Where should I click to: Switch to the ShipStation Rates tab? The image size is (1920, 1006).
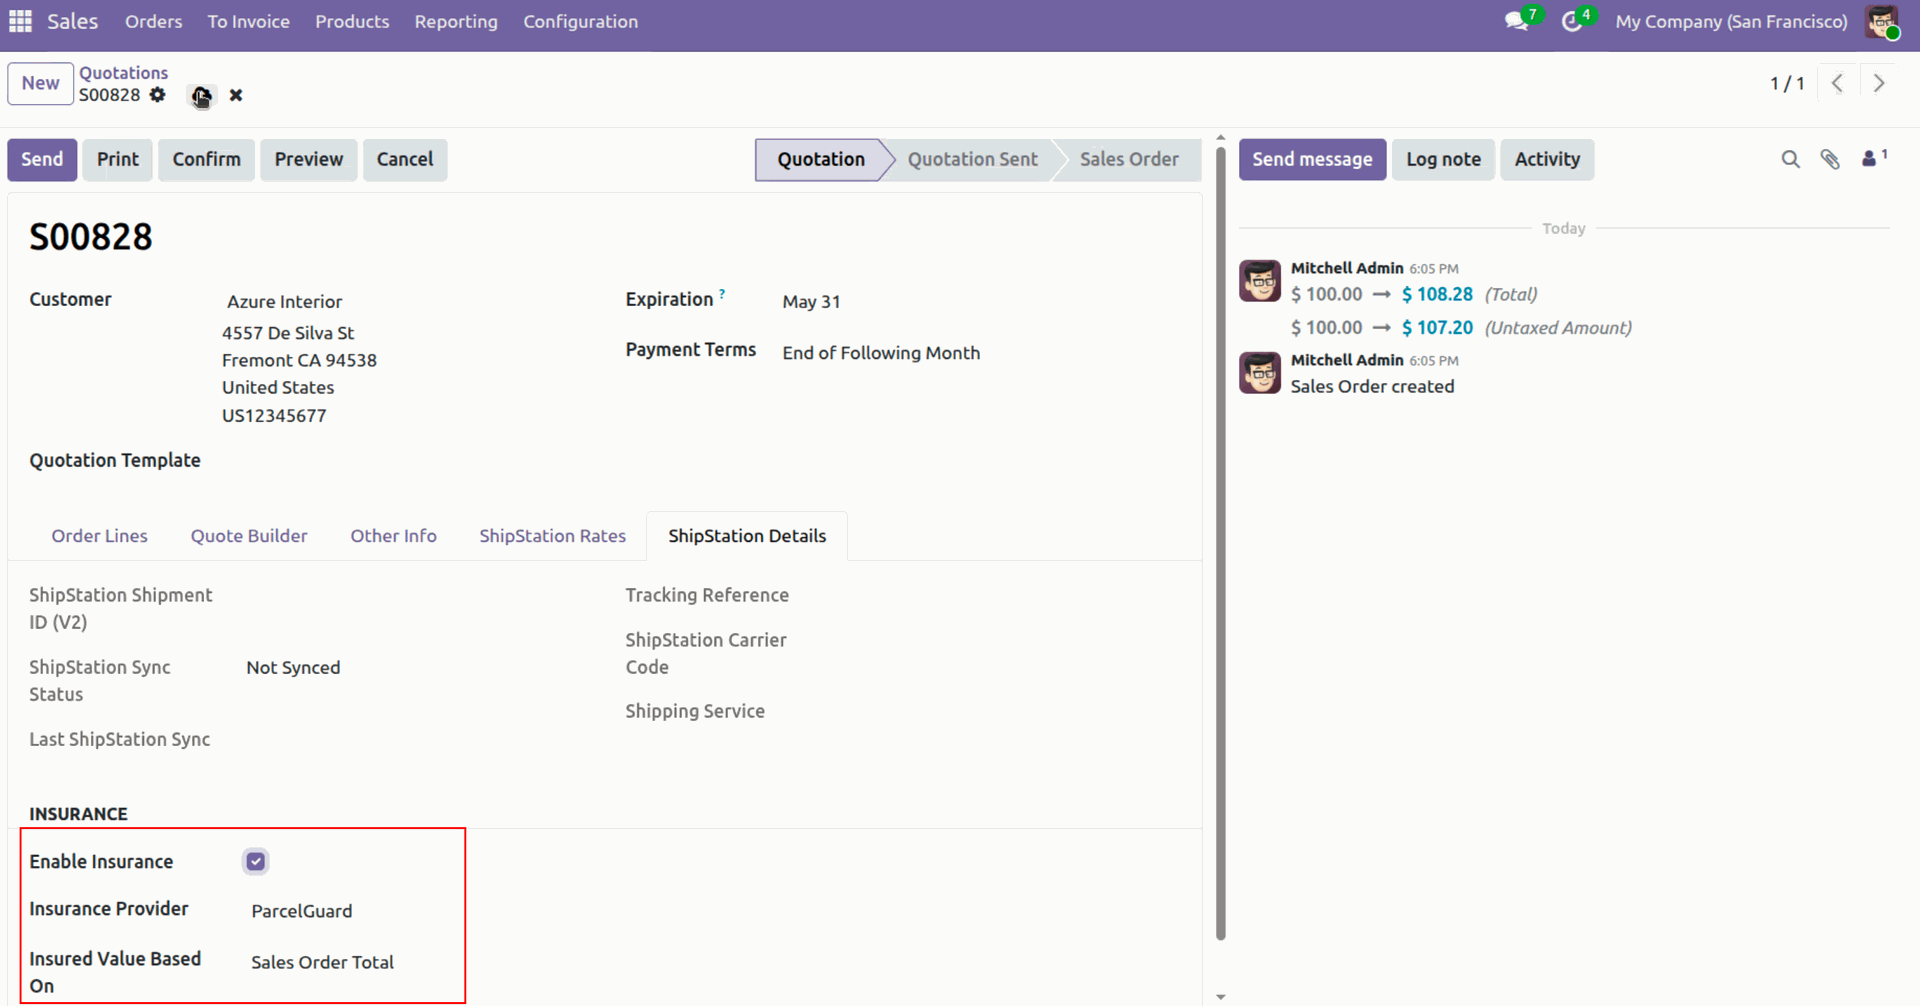[552, 536]
